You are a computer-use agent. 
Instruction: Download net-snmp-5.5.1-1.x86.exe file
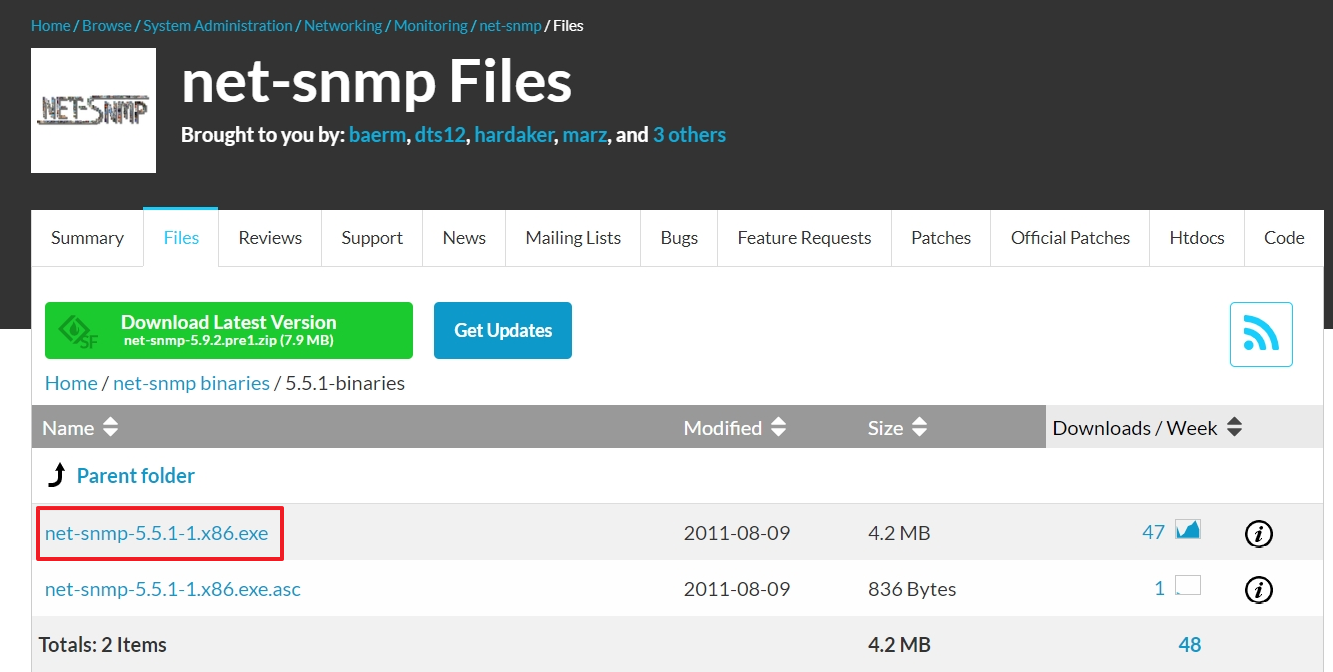pyautogui.click(x=157, y=533)
